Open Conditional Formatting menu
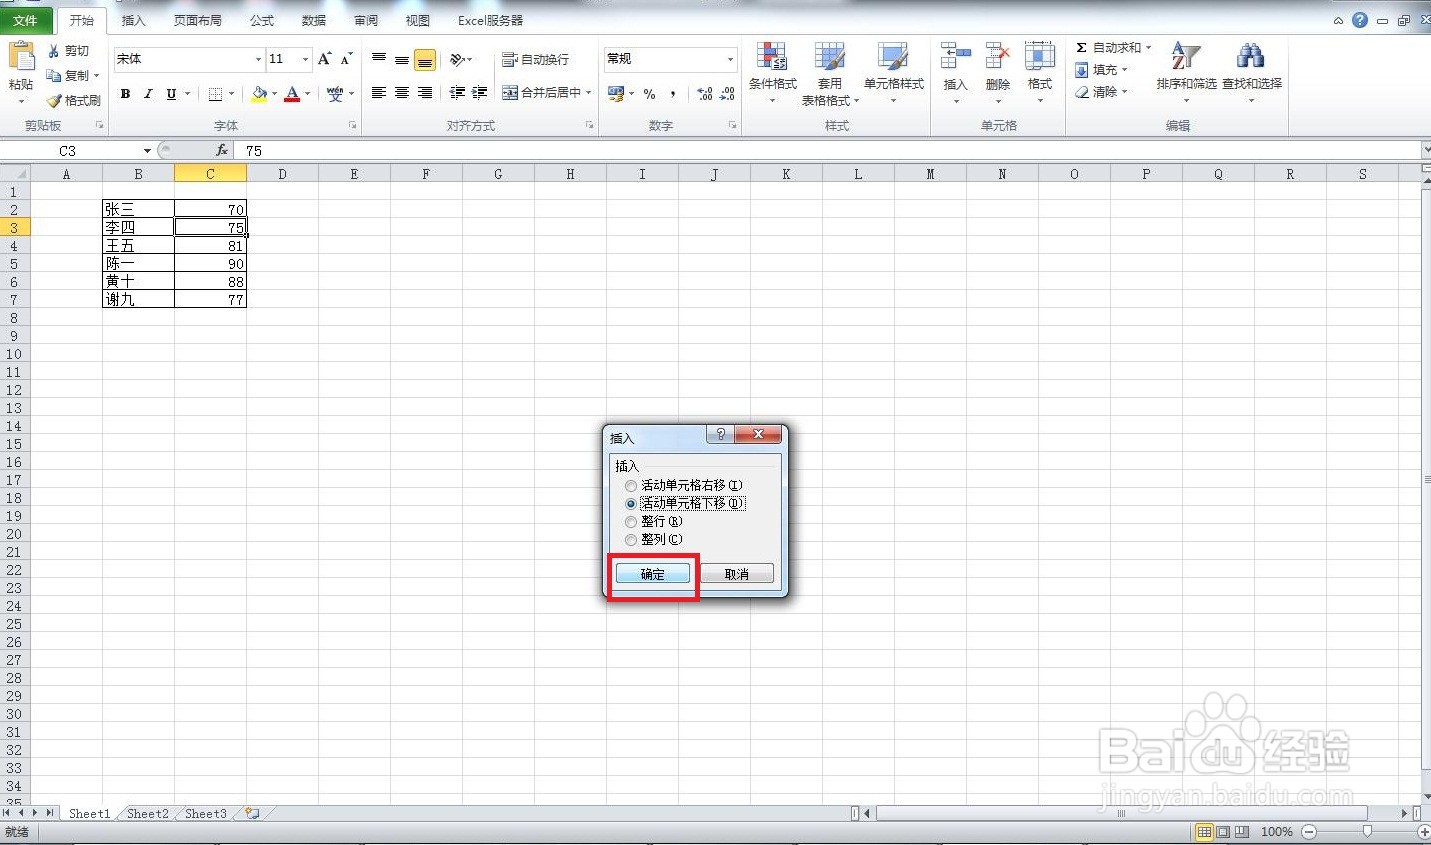Image resolution: width=1431 pixels, height=845 pixels. pos(772,74)
